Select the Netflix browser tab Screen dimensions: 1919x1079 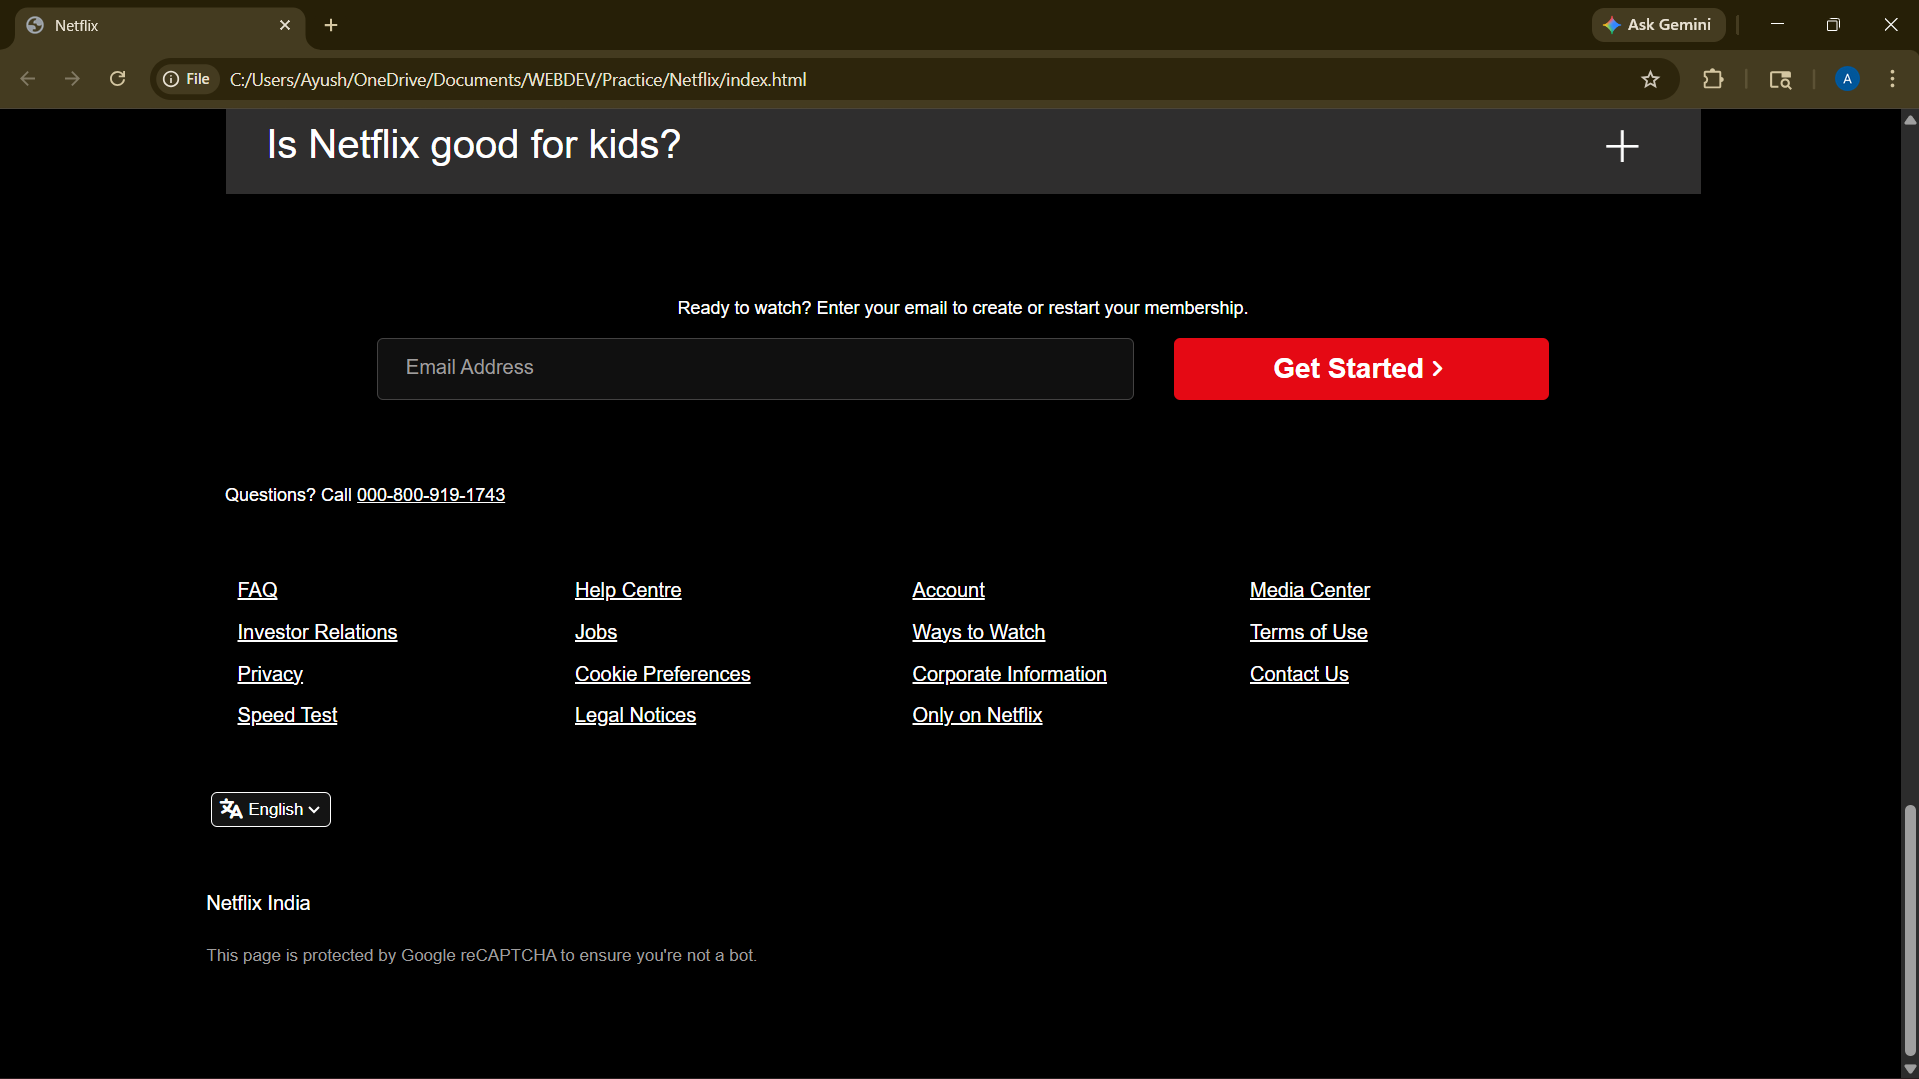point(150,25)
